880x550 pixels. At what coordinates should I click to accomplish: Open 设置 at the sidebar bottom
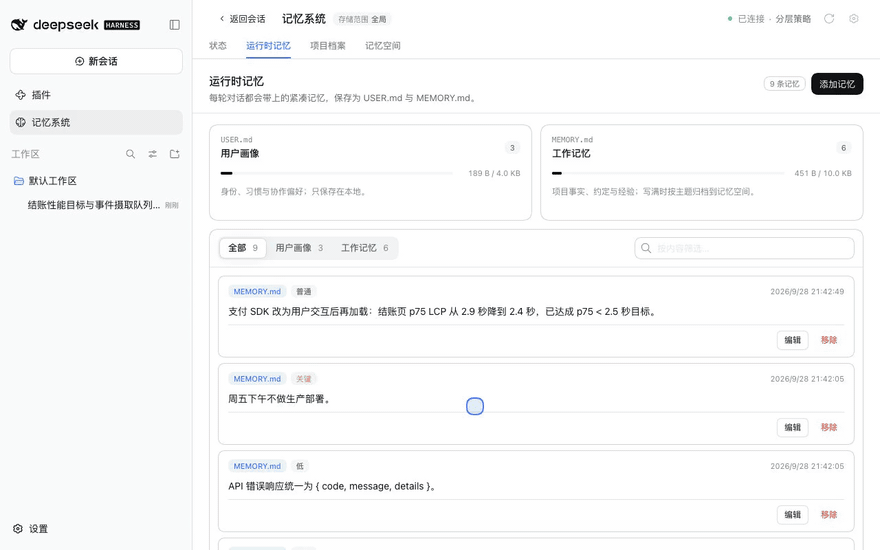point(31,529)
